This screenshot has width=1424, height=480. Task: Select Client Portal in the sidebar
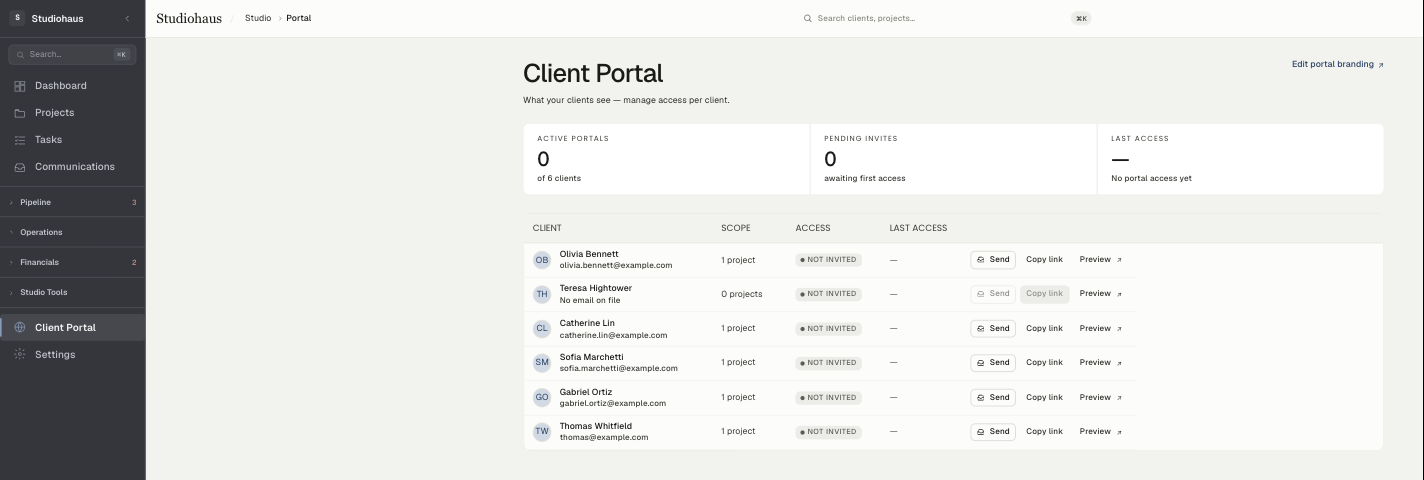[x=72, y=327]
